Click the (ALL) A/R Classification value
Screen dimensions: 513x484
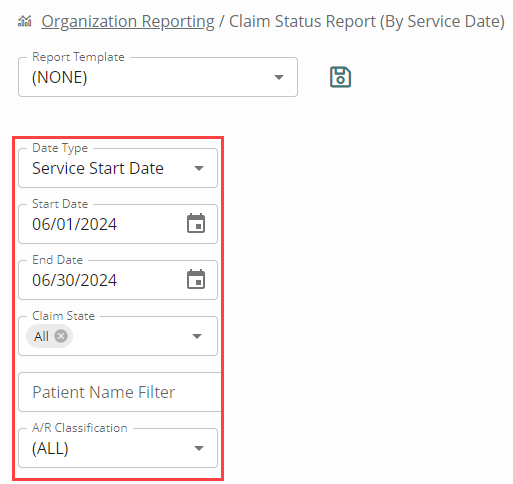tap(50, 448)
